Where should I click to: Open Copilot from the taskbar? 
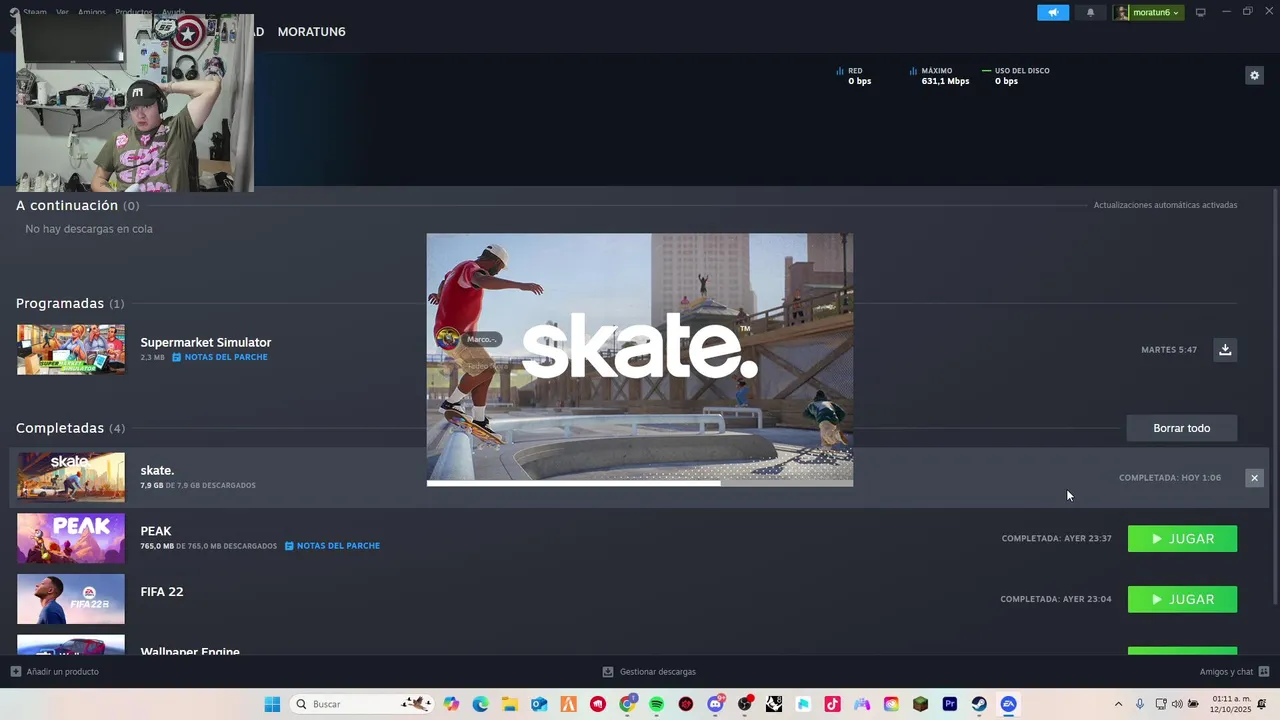point(452,704)
